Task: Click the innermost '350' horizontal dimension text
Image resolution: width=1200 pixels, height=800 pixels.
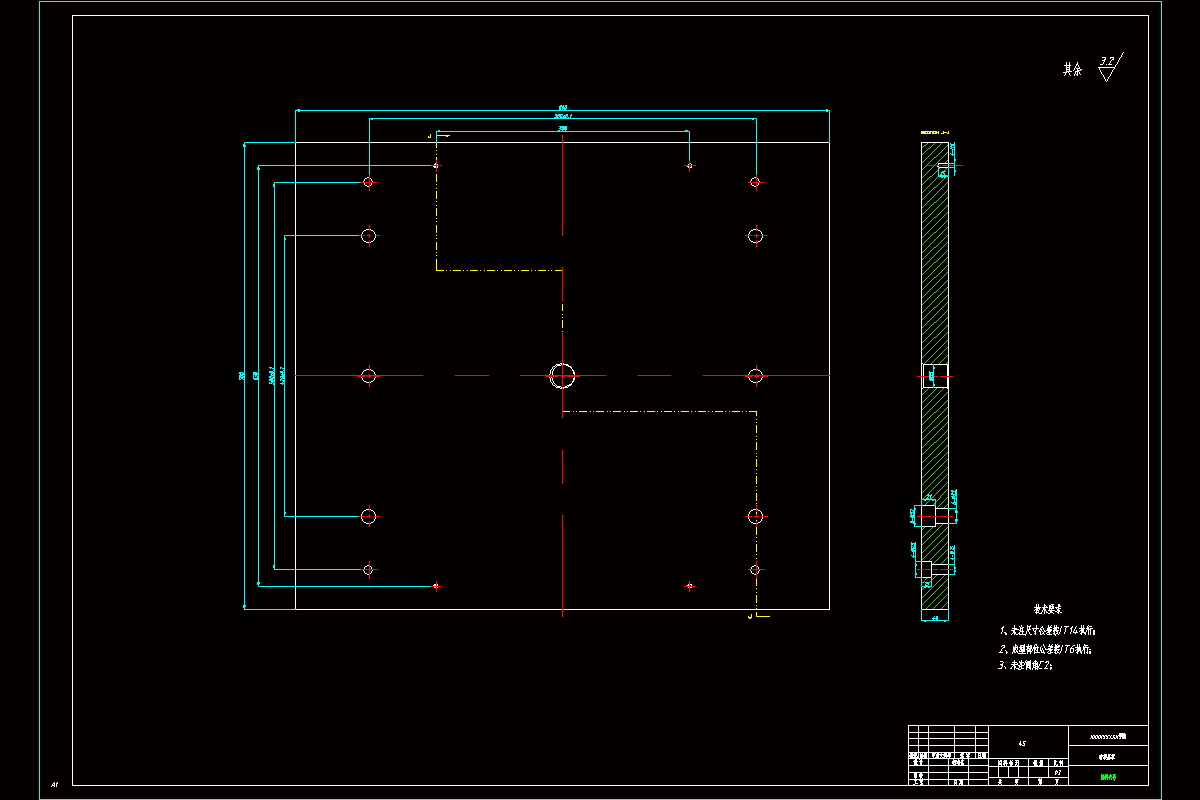Action: point(563,128)
